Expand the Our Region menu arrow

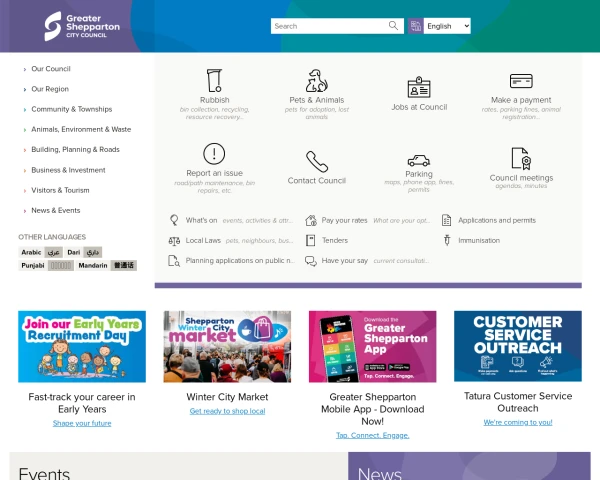tap(25, 90)
